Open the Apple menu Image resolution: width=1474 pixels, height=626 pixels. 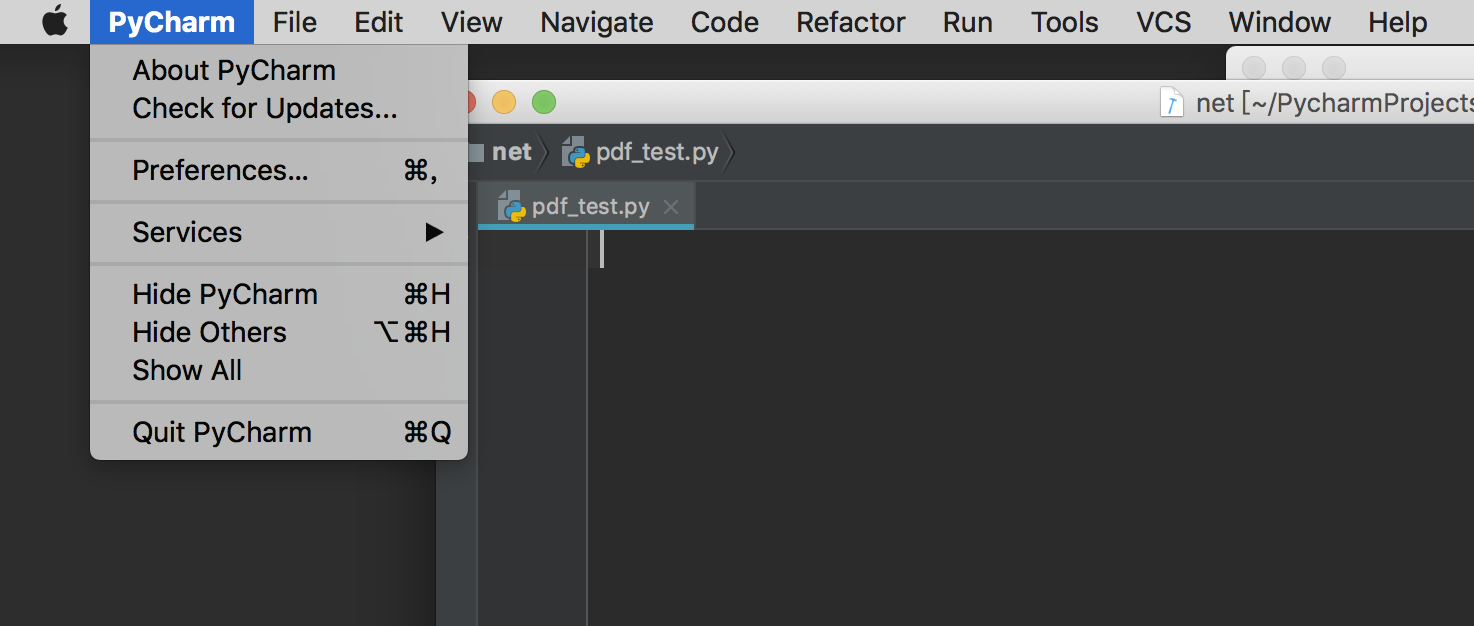(55, 22)
